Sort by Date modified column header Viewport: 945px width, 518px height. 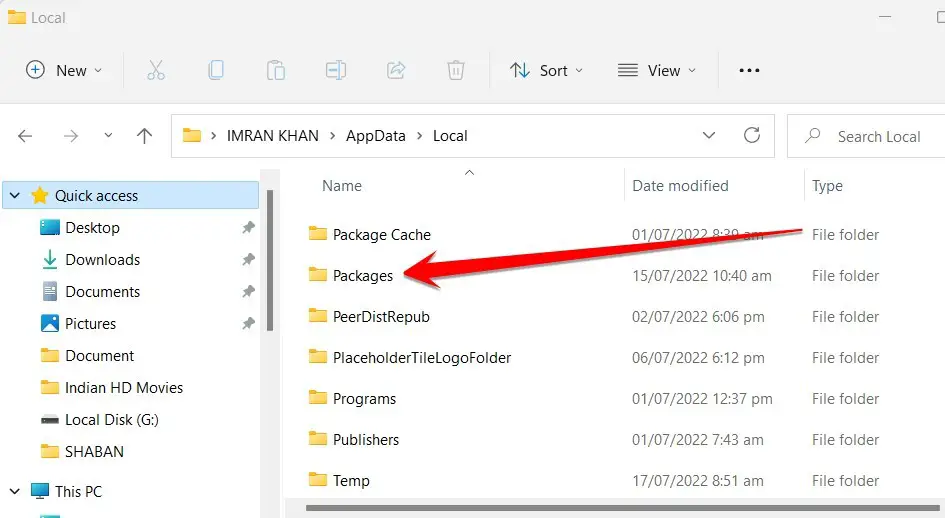pyautogui.click(x=680, y=186)
